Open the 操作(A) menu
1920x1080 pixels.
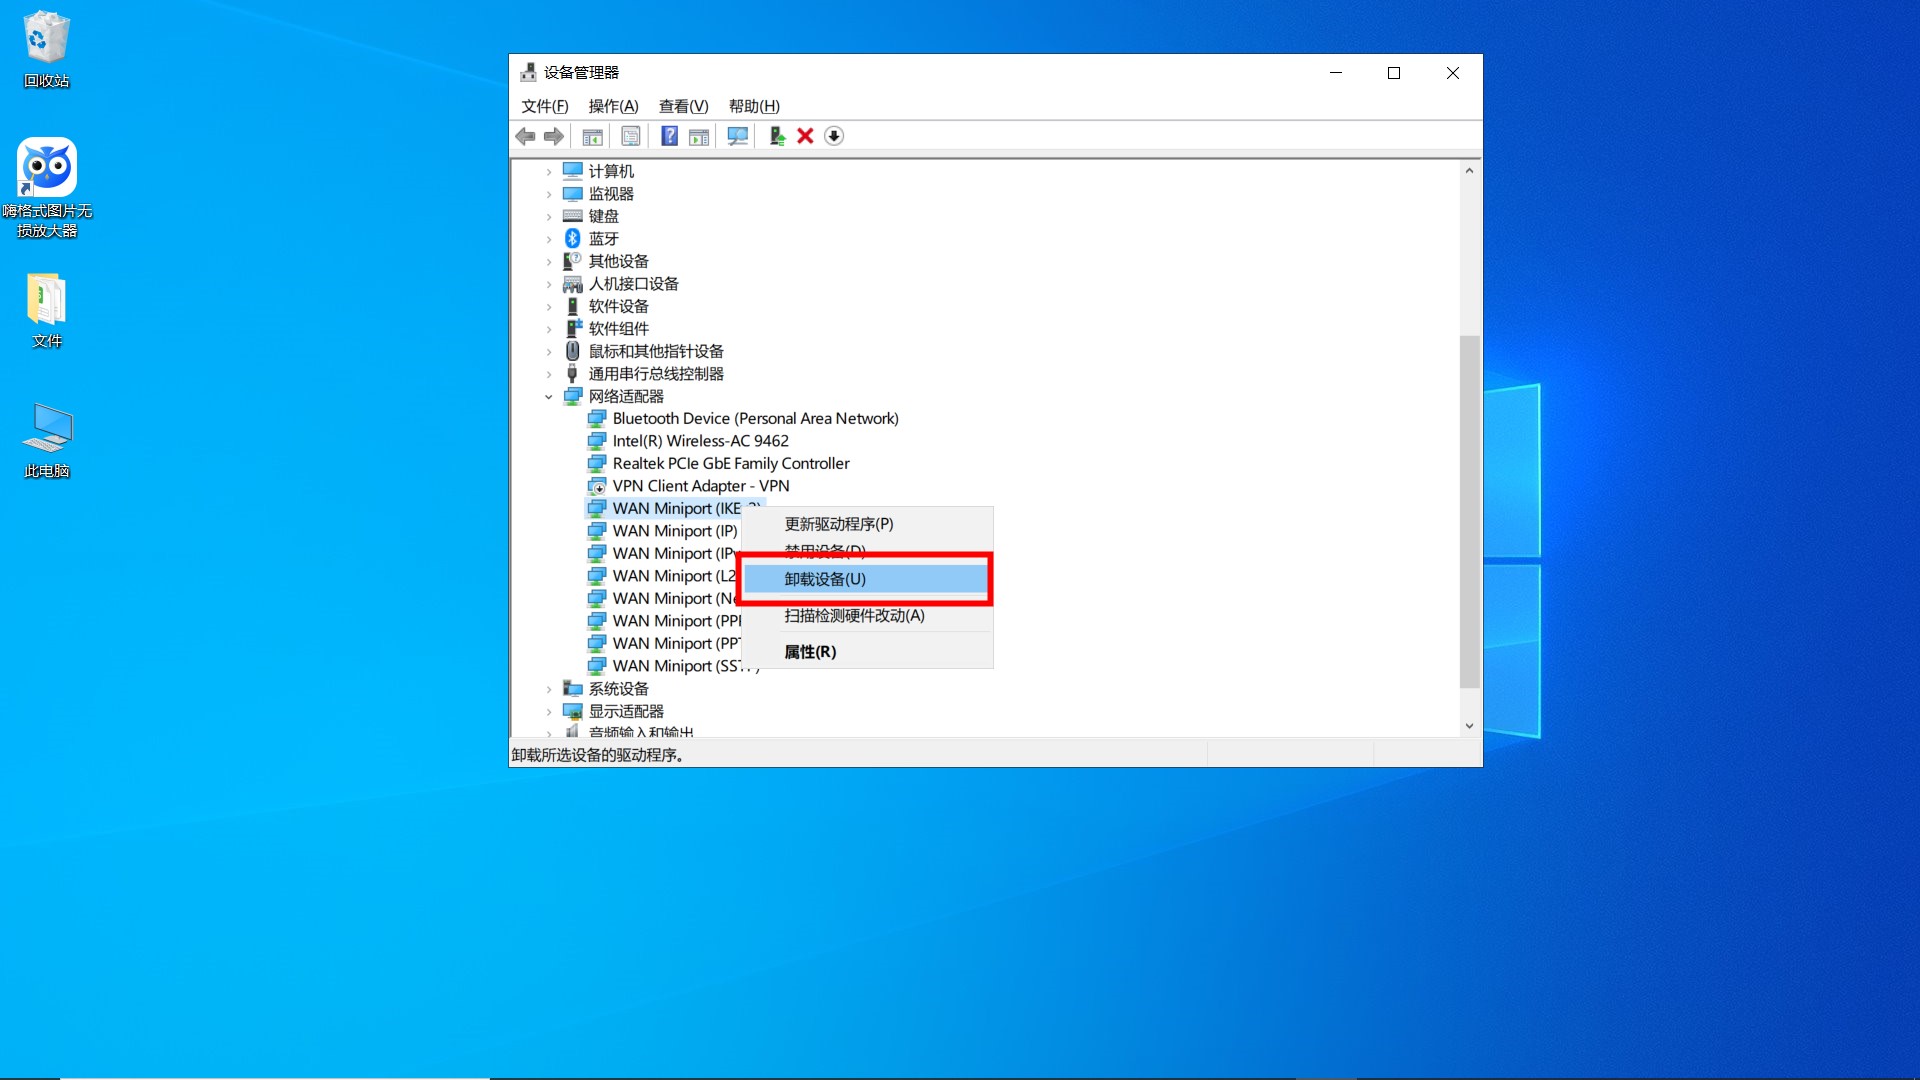[x=612, y=106]
